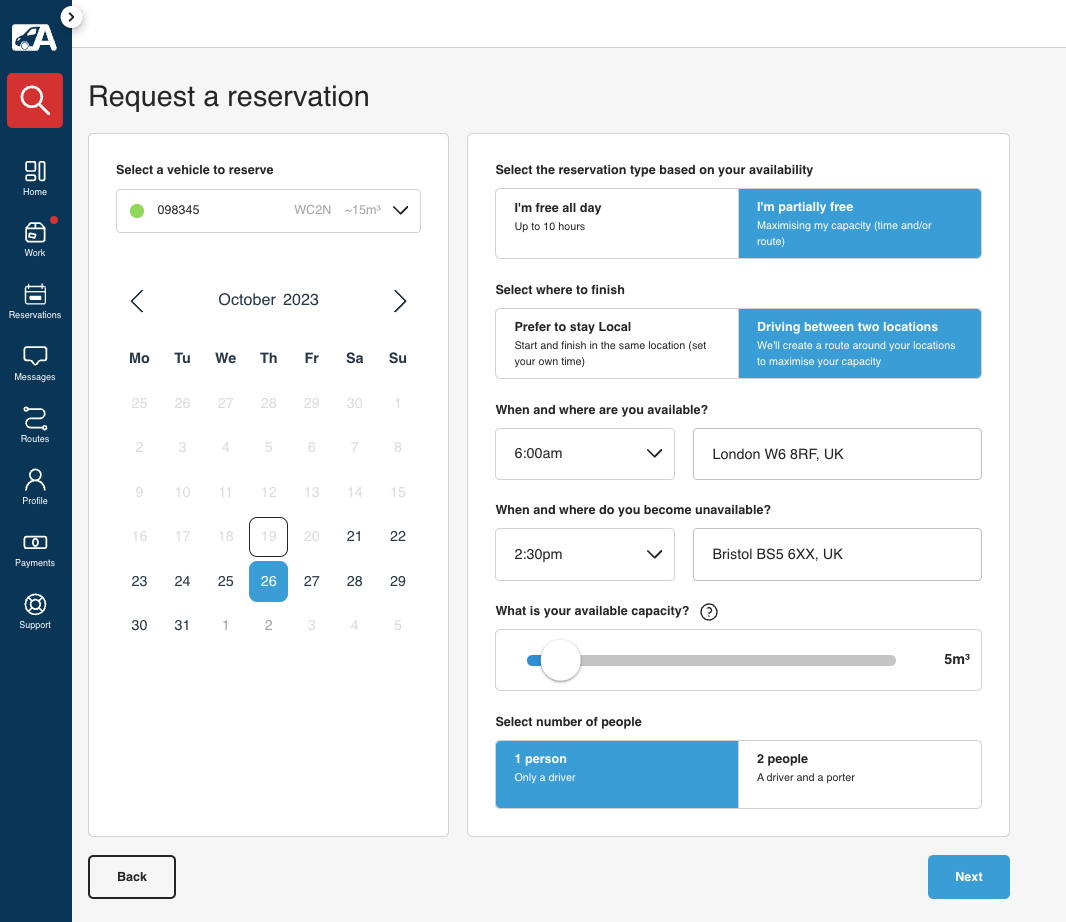1066x922 pixels.
Task: Access the Payments section
Action: point(35,548)
